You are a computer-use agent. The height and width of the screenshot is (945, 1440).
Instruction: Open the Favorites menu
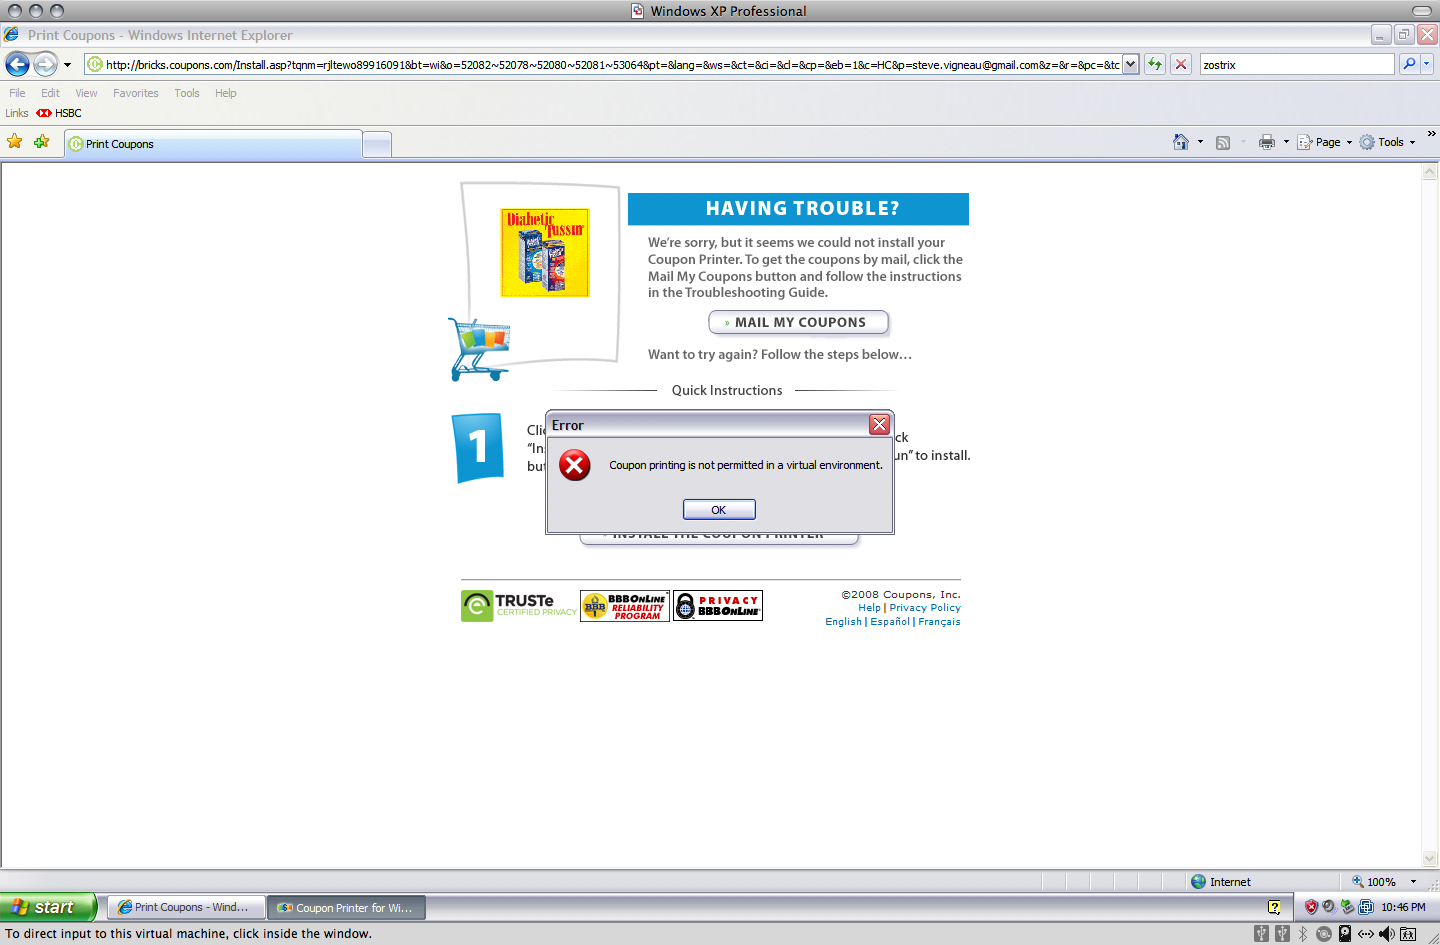(136, 93)
